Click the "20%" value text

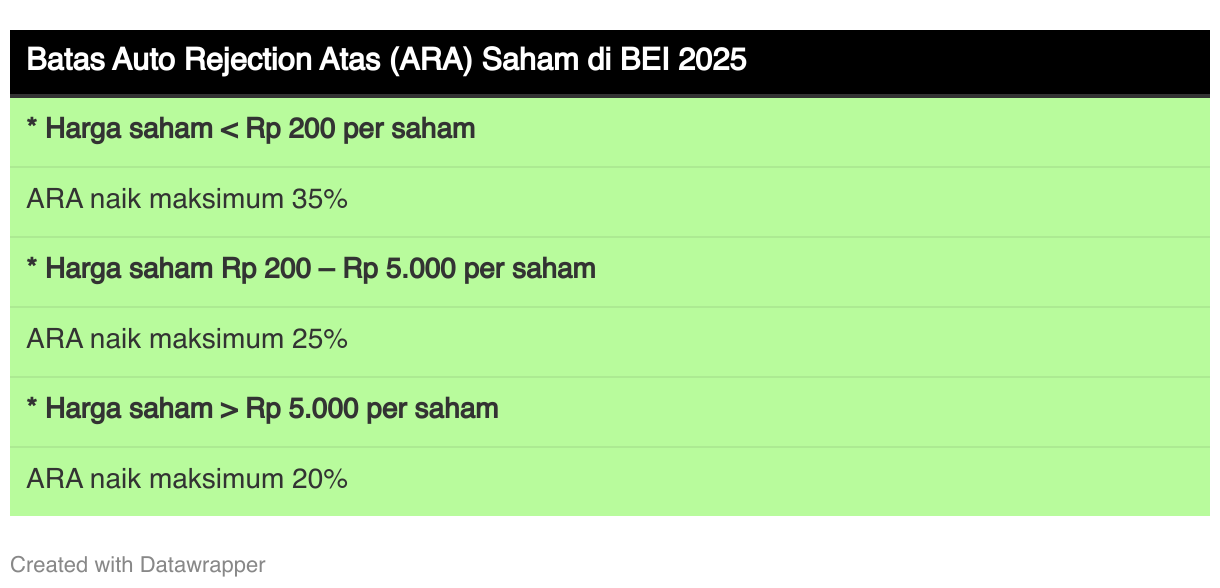(x=319, y=479)
